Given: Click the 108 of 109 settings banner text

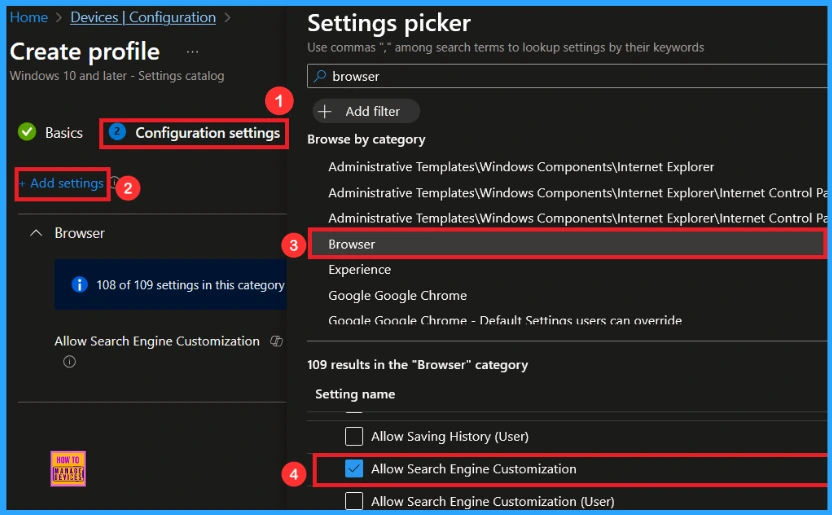Looking at the screenshot, I should [190, 285].
